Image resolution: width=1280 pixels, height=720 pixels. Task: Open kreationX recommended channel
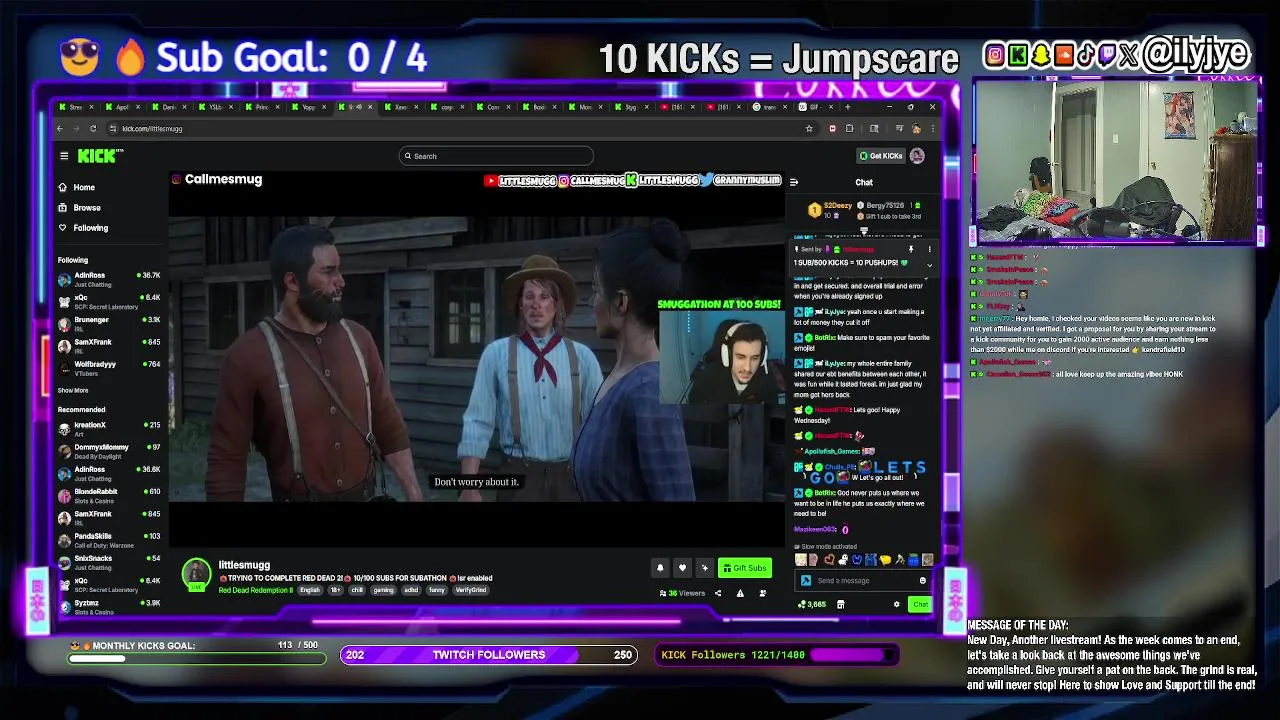110,428
